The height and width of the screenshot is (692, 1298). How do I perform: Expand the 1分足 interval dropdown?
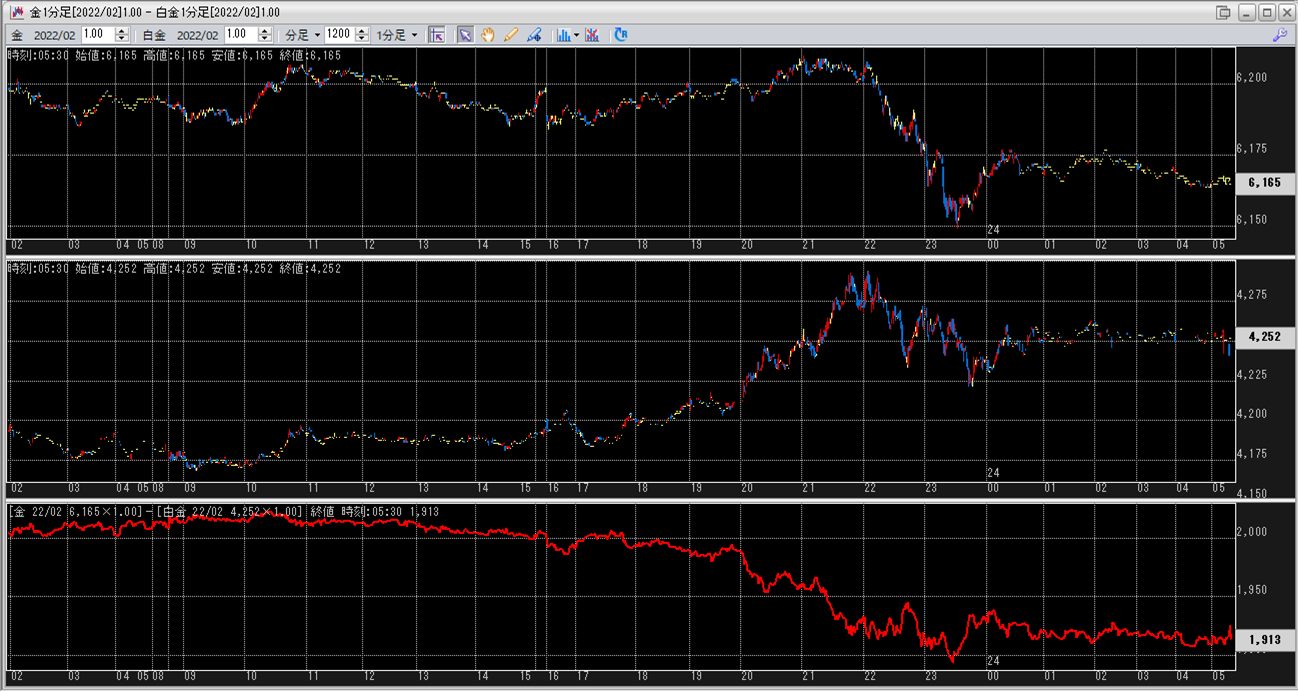tap(397, 35)
